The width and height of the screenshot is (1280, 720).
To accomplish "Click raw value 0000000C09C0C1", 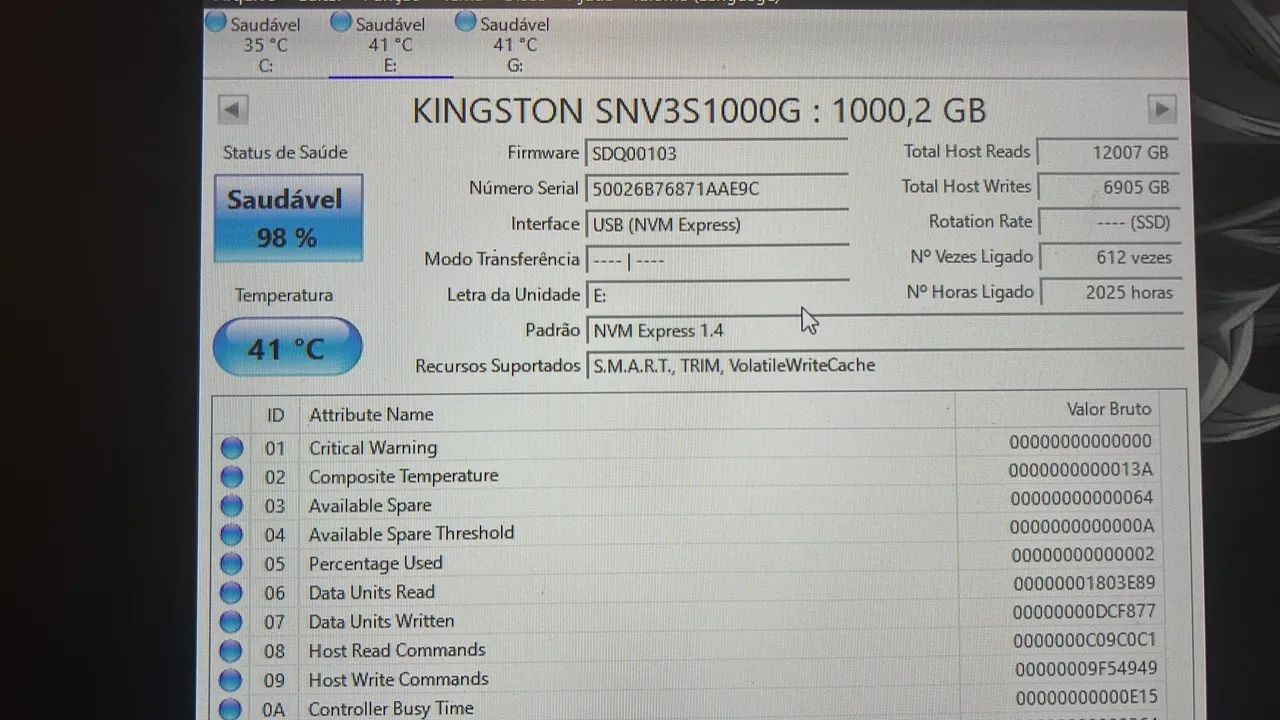I will (1085, 640).
